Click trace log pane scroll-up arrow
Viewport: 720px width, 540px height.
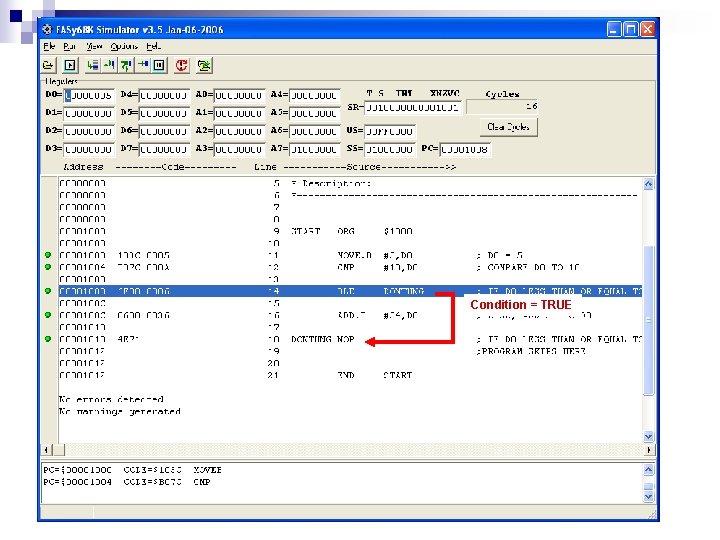point(648,469)
